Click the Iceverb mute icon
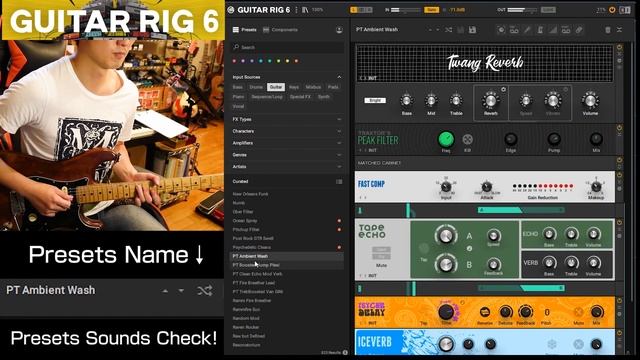Viewport: 640px width, 360px height. [x=578, y=344]
